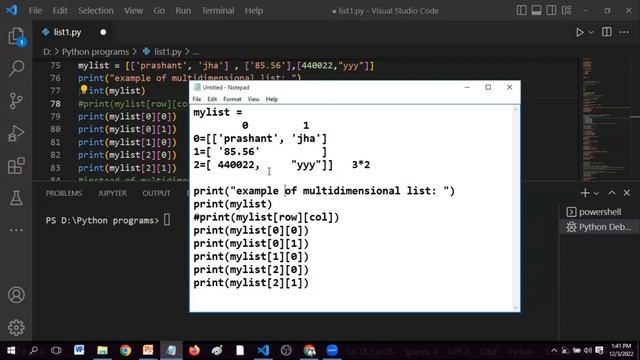Open Notepad View menu

pyautogui.click(x=253, y=99)
